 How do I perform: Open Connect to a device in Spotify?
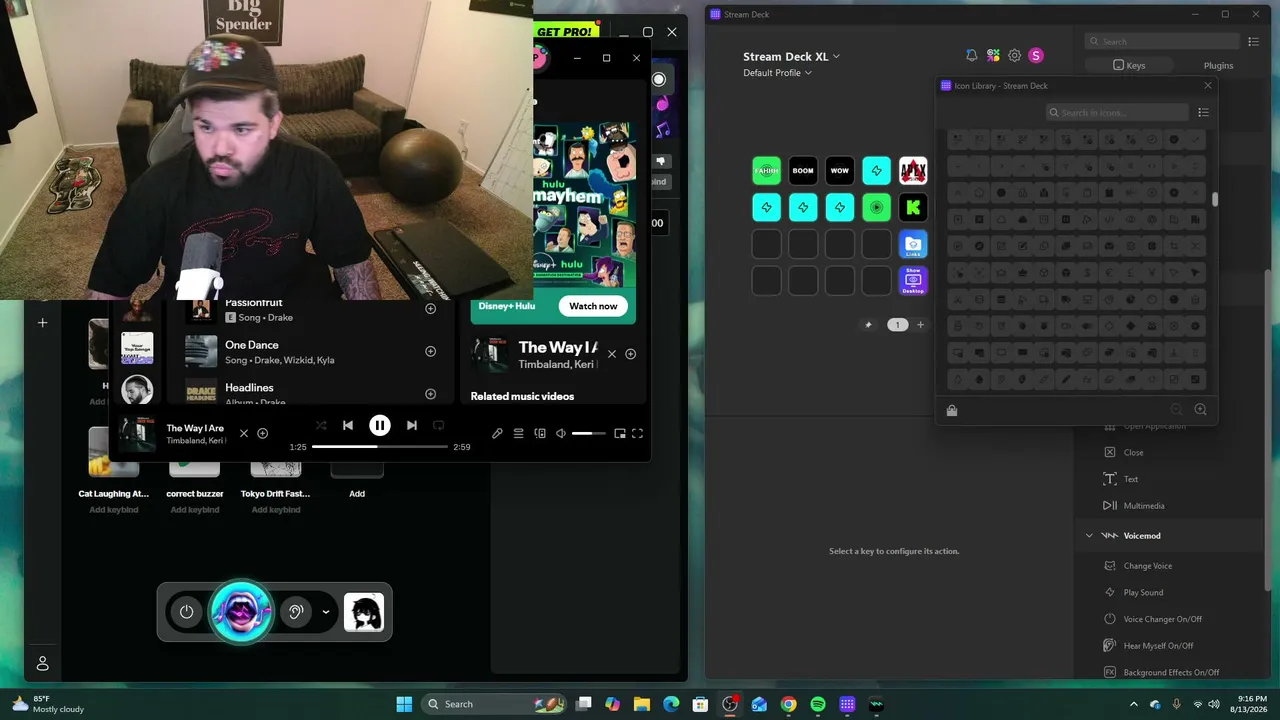coord(540,433)
